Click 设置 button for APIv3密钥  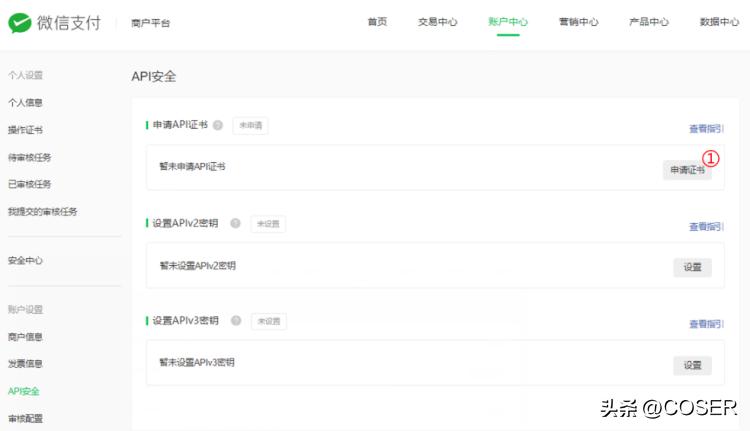coord(693,365)
